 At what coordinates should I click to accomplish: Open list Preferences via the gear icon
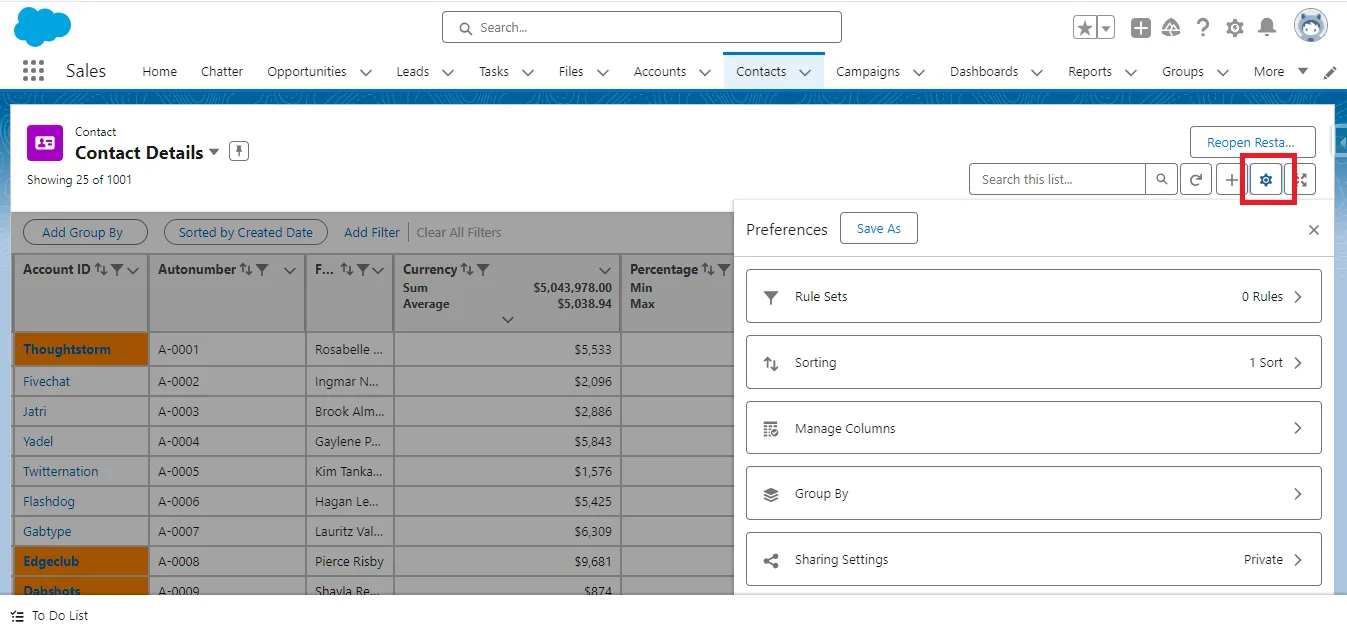point(1266,179)
